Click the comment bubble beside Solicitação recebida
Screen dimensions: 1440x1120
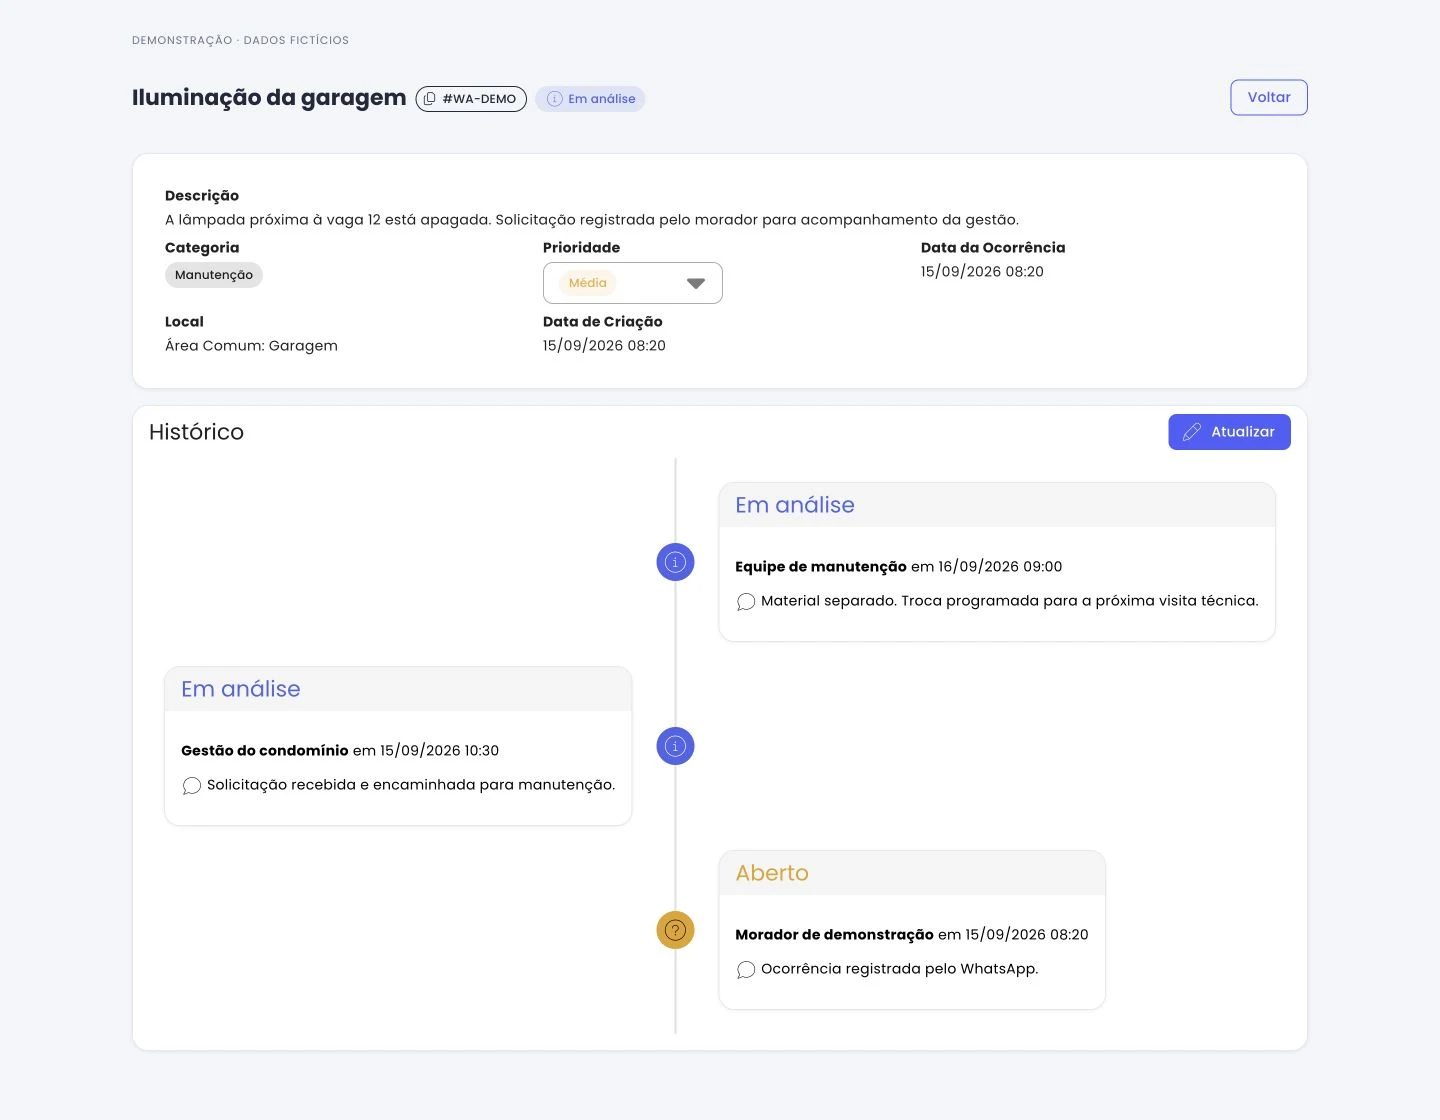192,786
